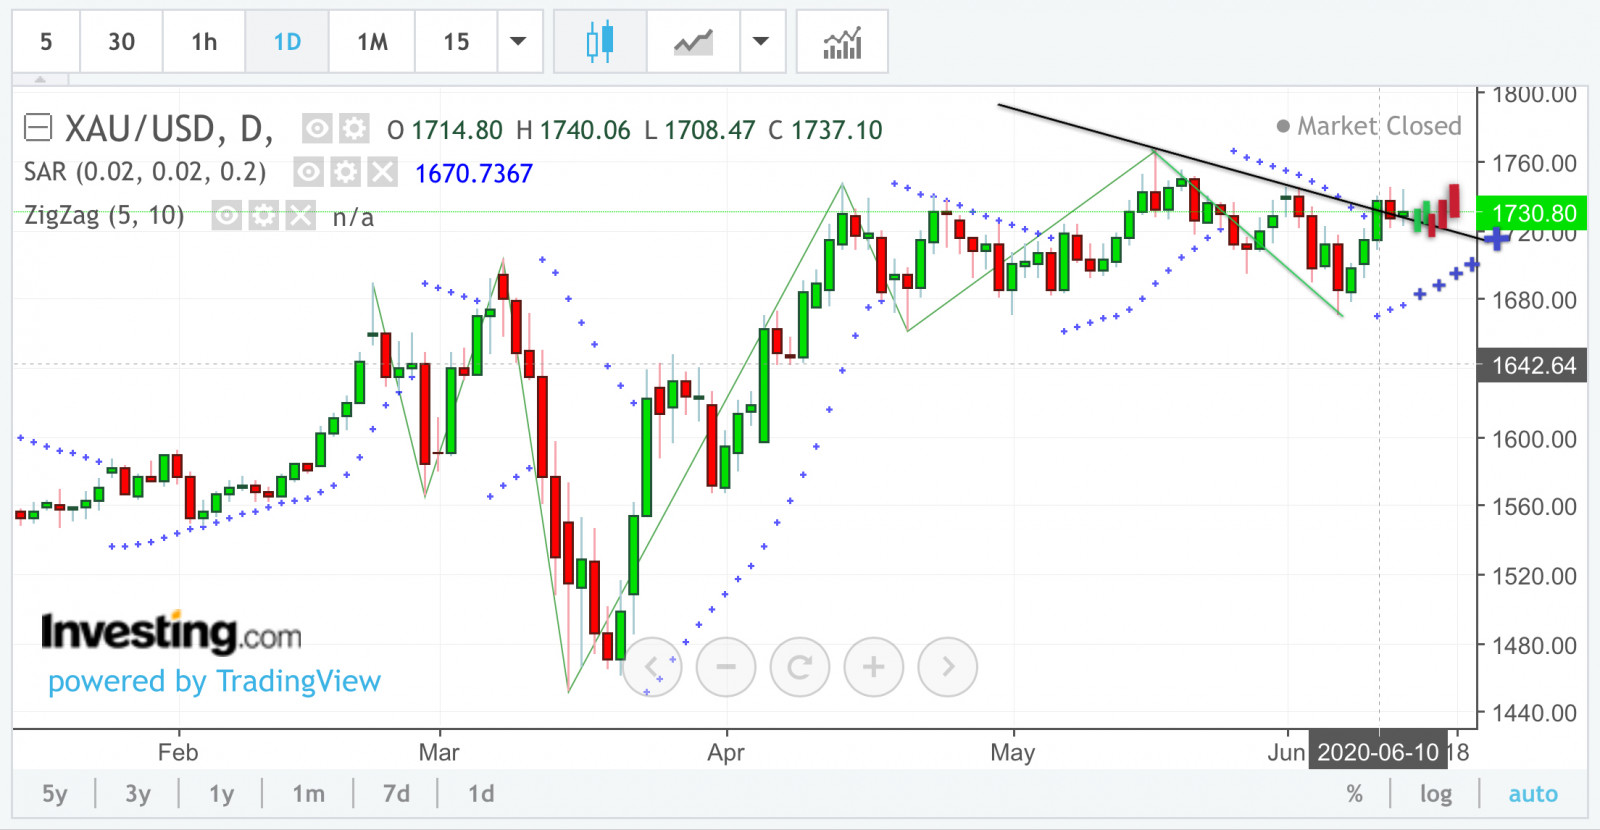Hide the SAR indicator using eye icon
1600x830 pixels.
point(309,173)
